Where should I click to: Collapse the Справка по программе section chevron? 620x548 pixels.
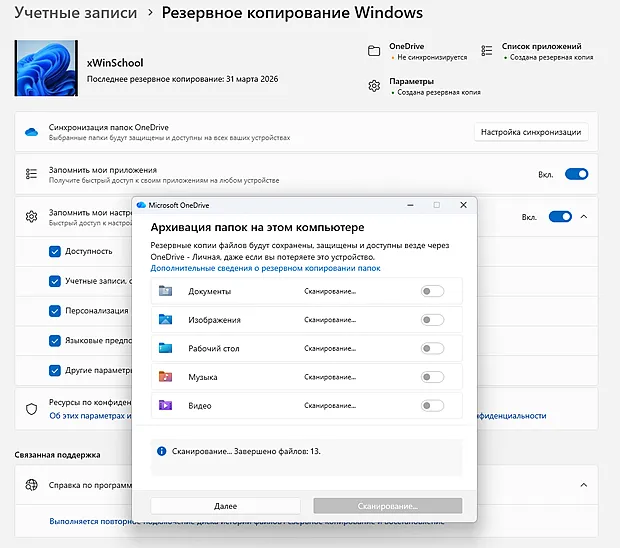pyautogui.click(x=584, y=485)
